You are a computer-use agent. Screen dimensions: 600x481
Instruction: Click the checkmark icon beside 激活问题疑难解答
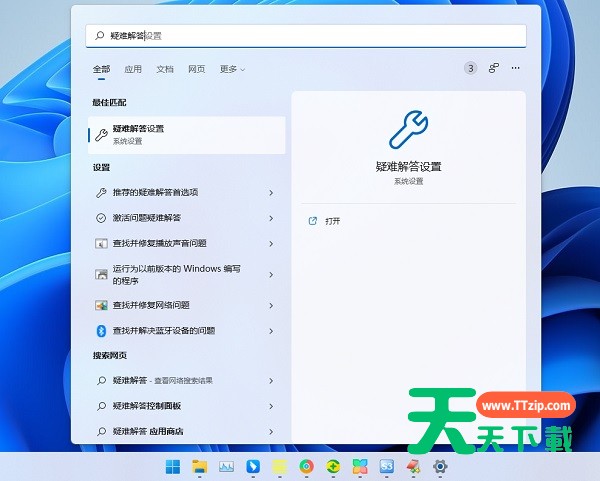pos(101,218)
